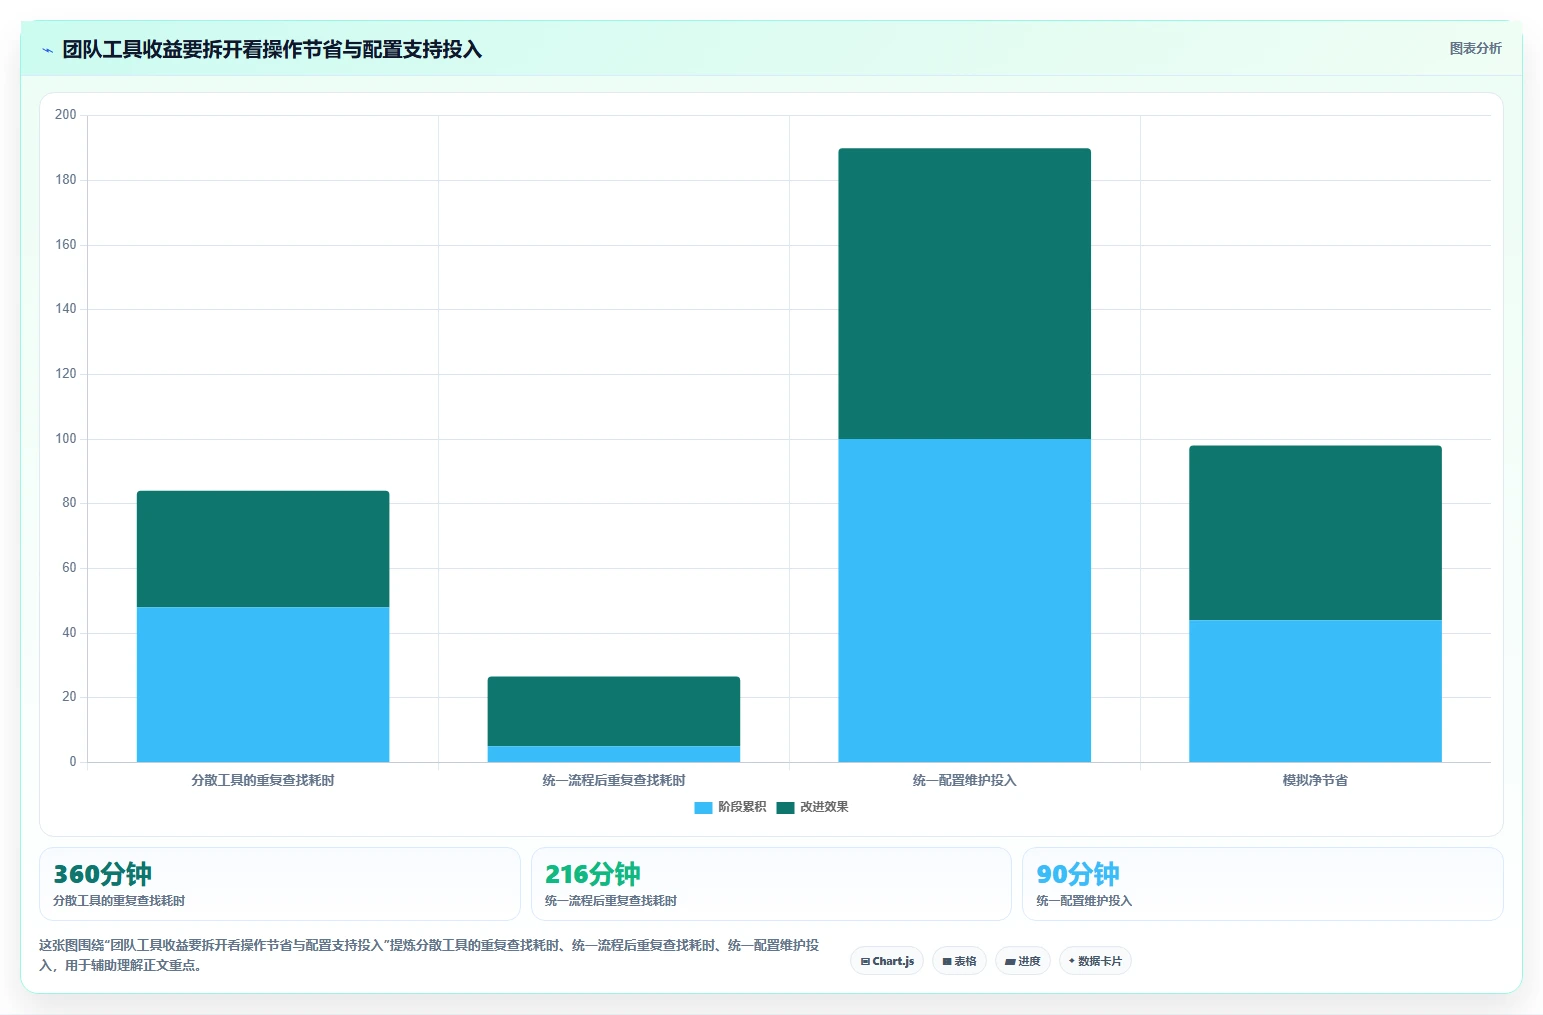The height and width of the screenshot is (1015, 1543).
Task: Click the 表格 tag chip
Action: (x=960, y=961)
